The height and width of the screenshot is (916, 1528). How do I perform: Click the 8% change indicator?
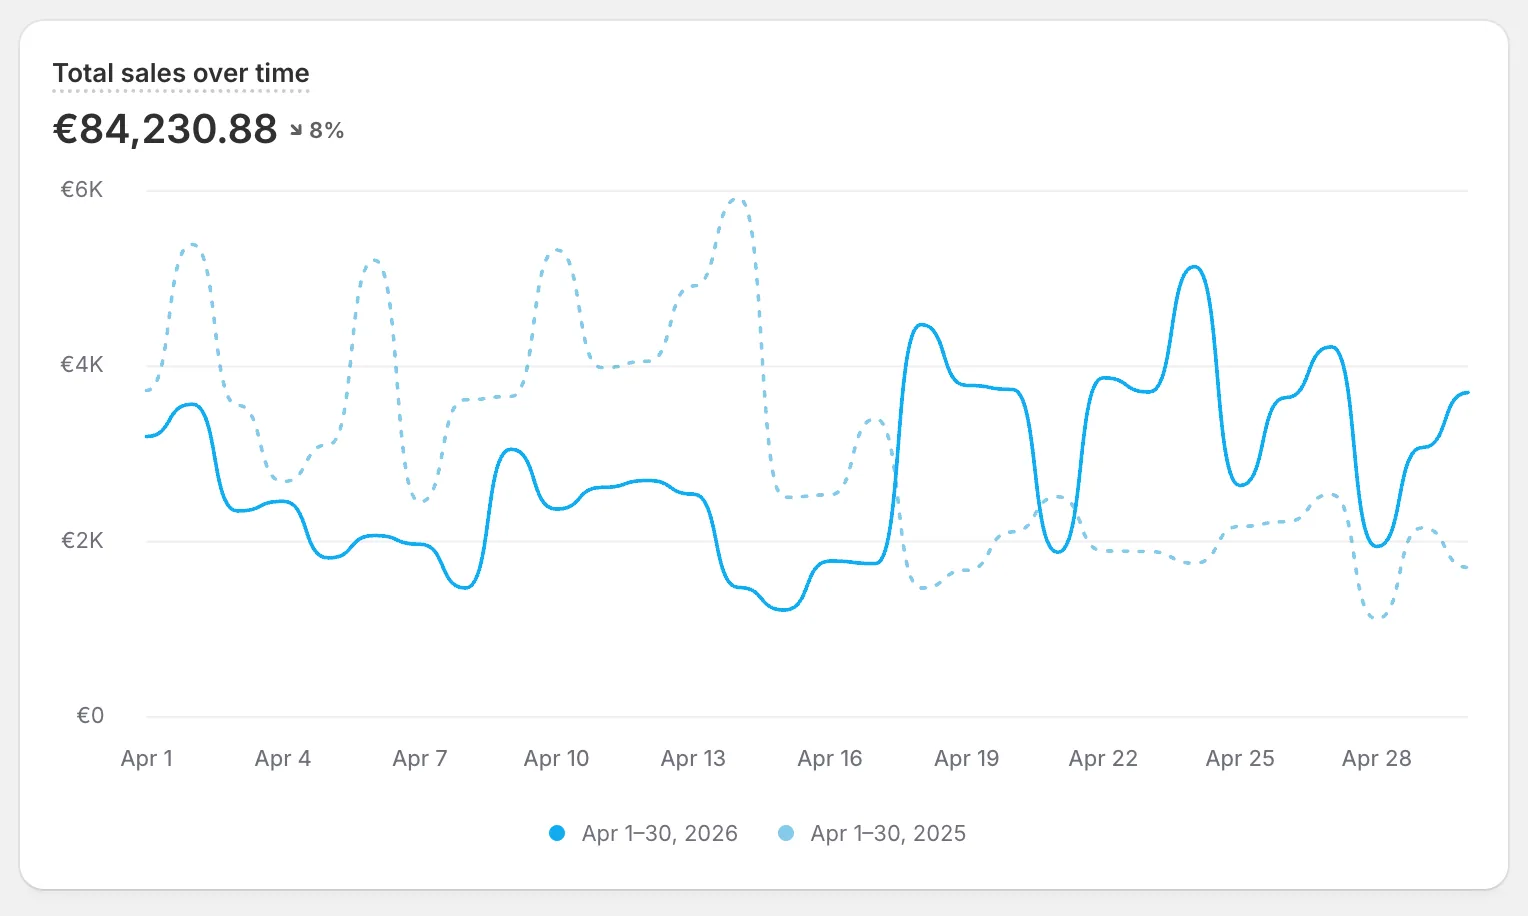point(326,130)
